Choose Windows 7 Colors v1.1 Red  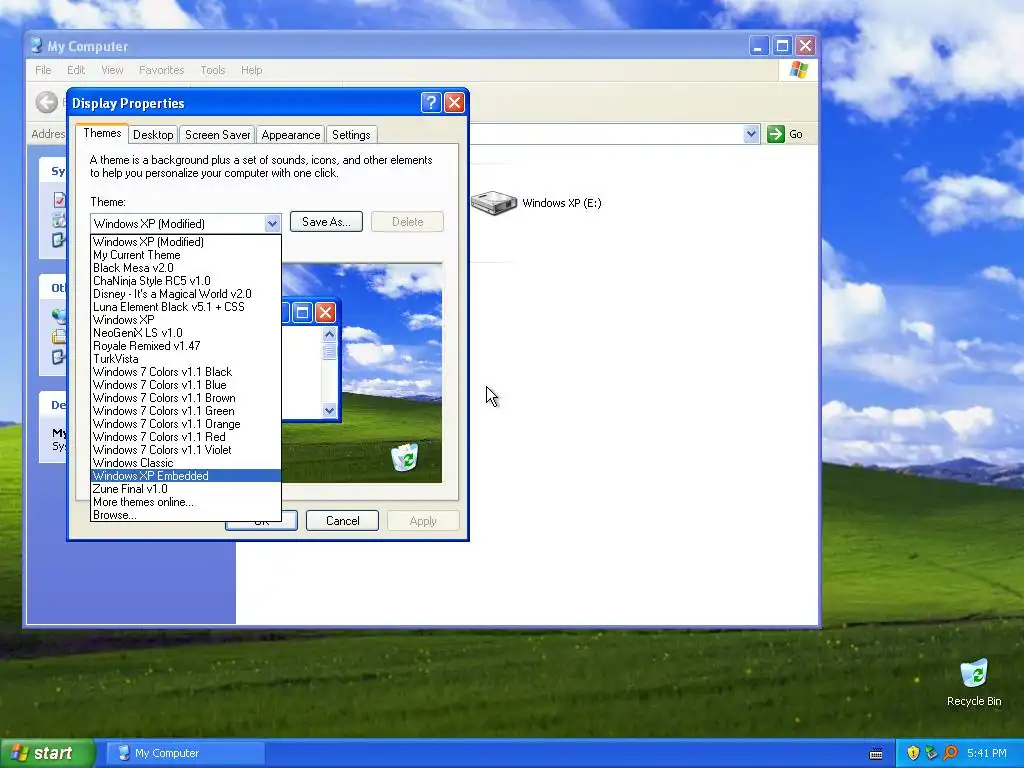pos(185,437)
